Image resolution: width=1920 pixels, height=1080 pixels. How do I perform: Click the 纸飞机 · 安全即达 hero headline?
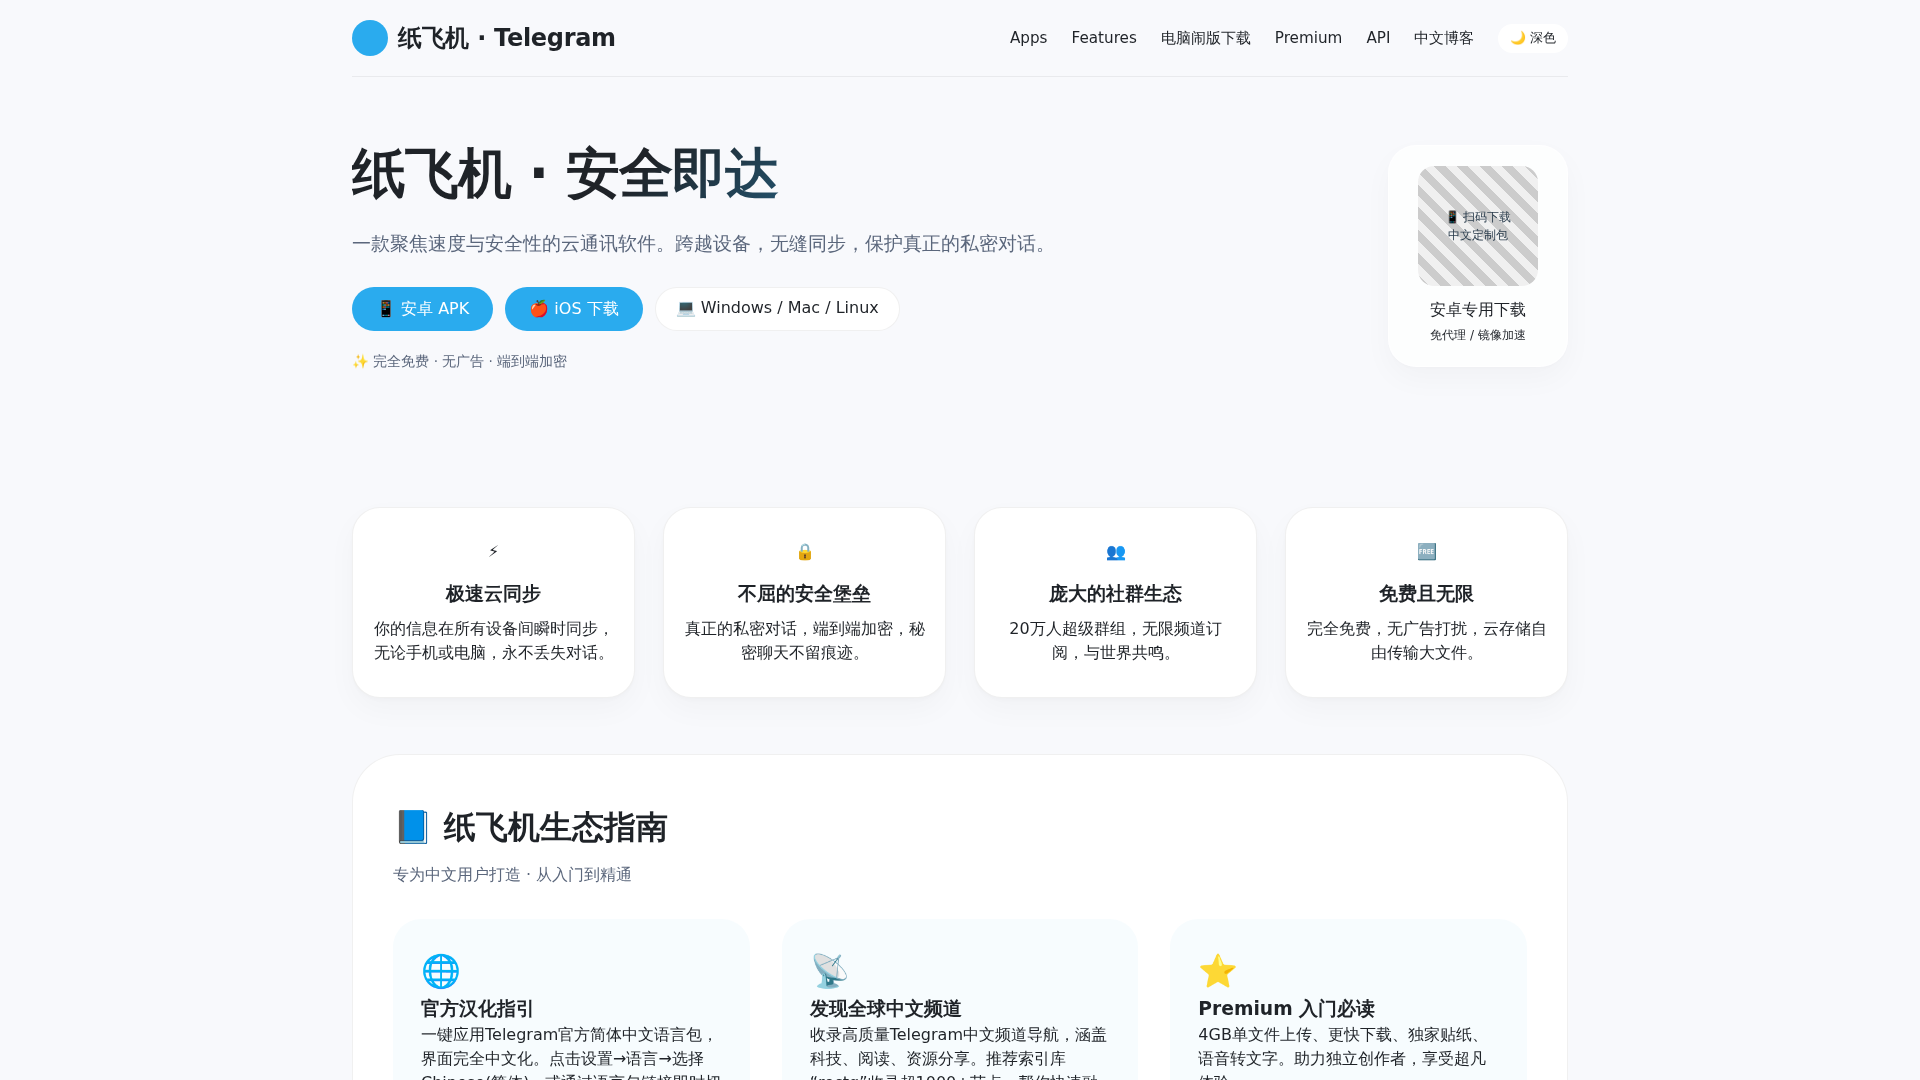[565, 175]
